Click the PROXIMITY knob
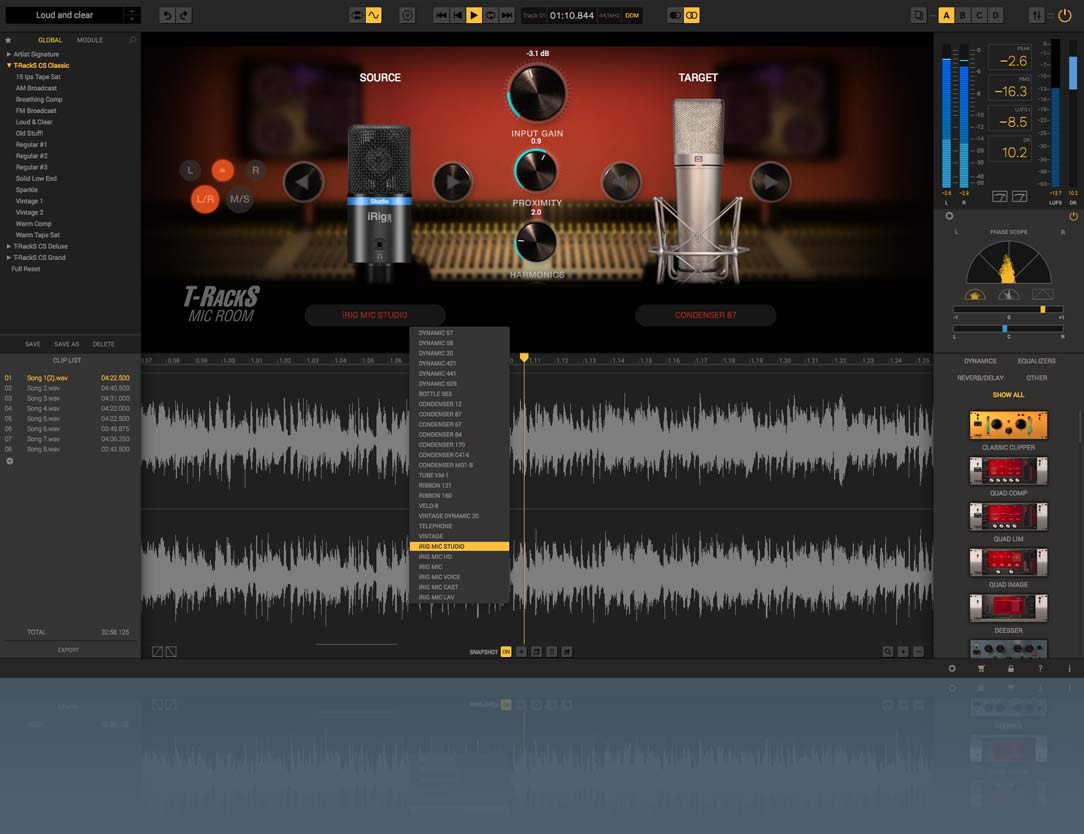The image size is (1084, 834). [x=536, y=171]
